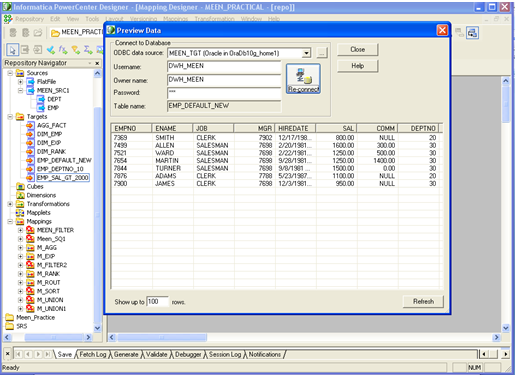Open the ODBC data source dropdown
Viewport: 515px width, 375px height.
click(306, 53)
